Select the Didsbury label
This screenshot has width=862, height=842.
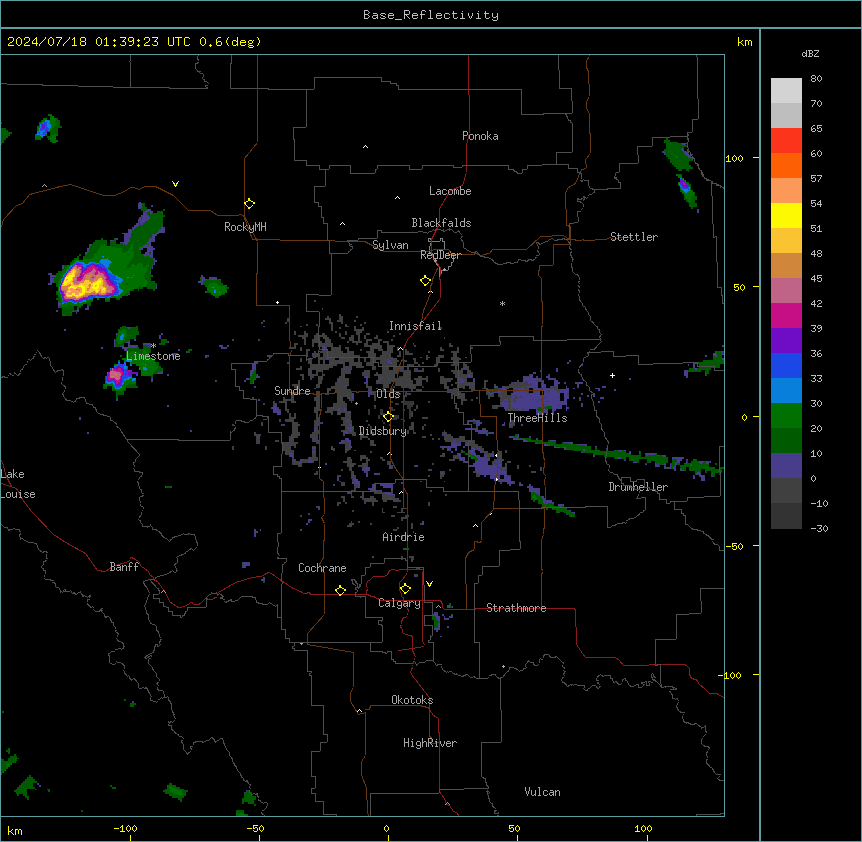[383, 431]
